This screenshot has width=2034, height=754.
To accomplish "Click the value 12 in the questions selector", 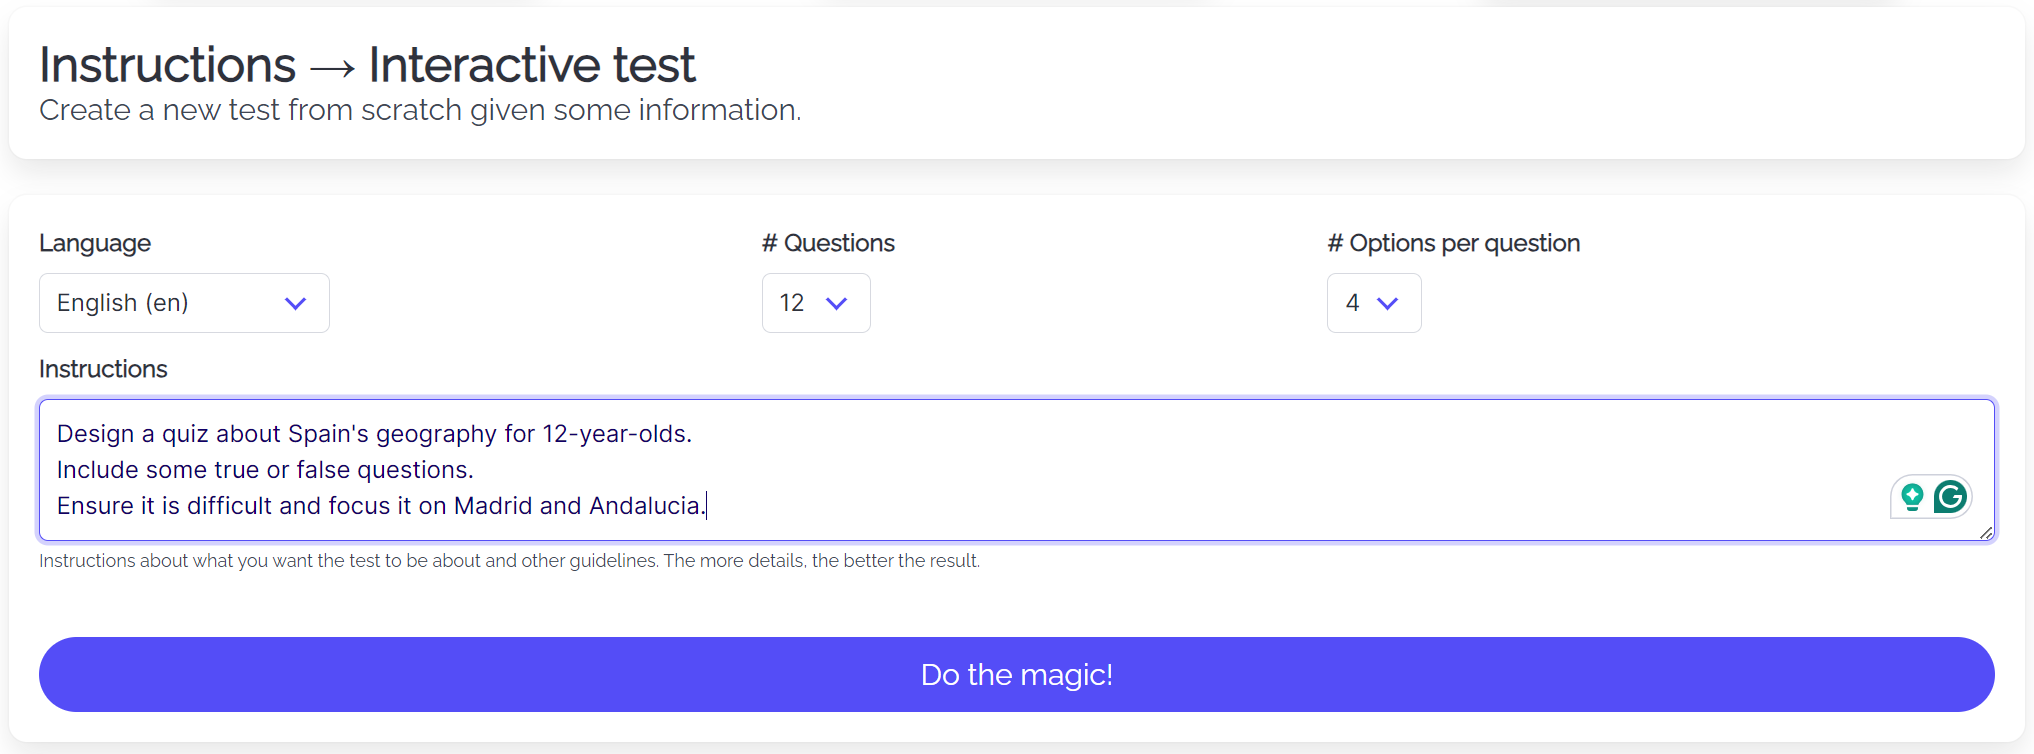I will pos(791,303).
